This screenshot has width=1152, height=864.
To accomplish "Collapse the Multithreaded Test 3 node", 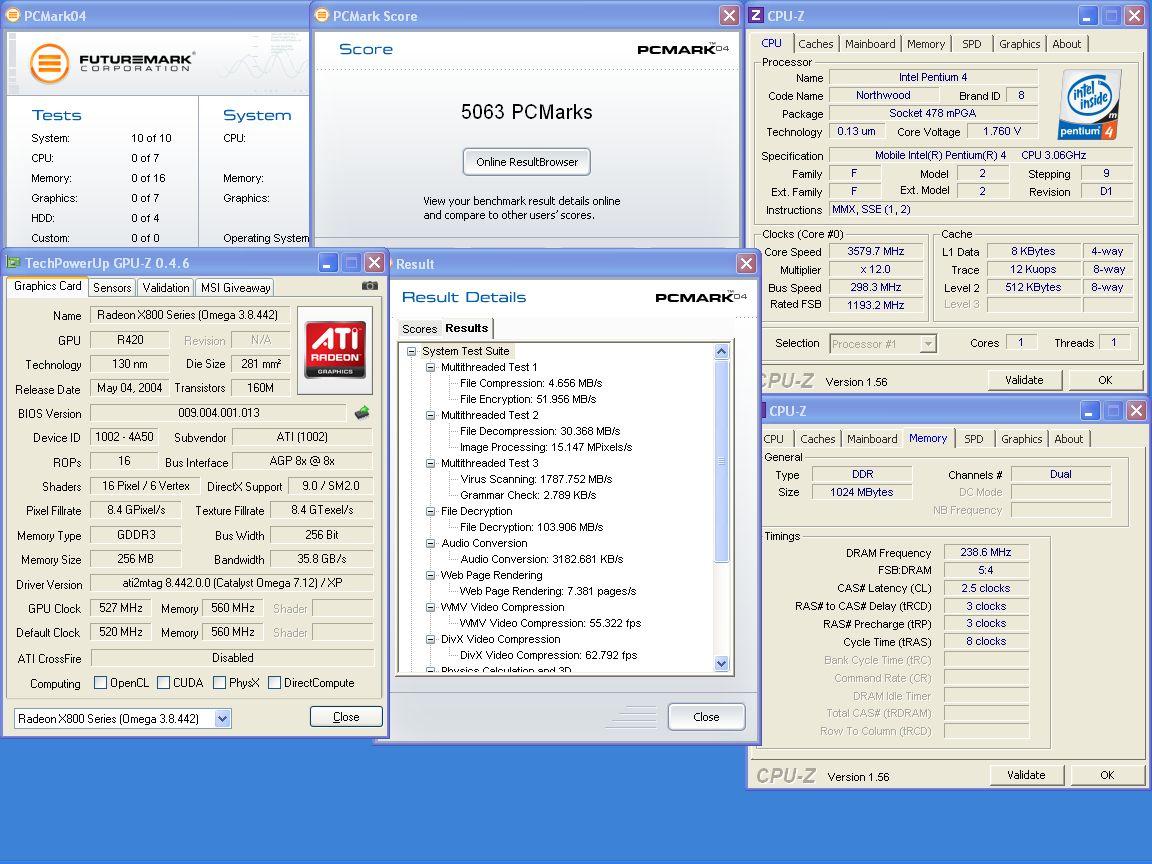I will pos(431,464).
